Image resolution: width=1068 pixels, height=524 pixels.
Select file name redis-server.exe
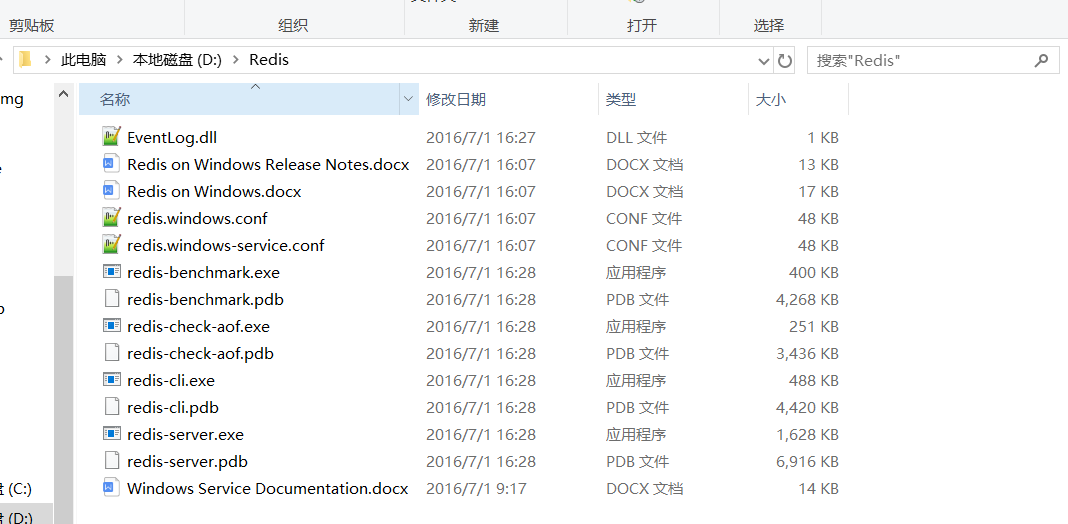185,434
